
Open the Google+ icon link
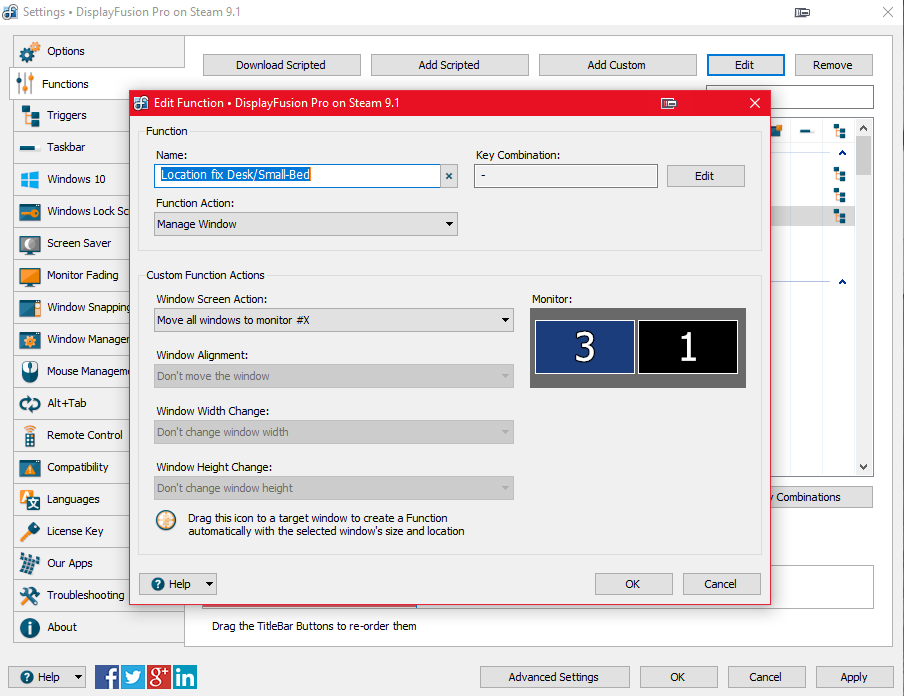click(159, 677)
